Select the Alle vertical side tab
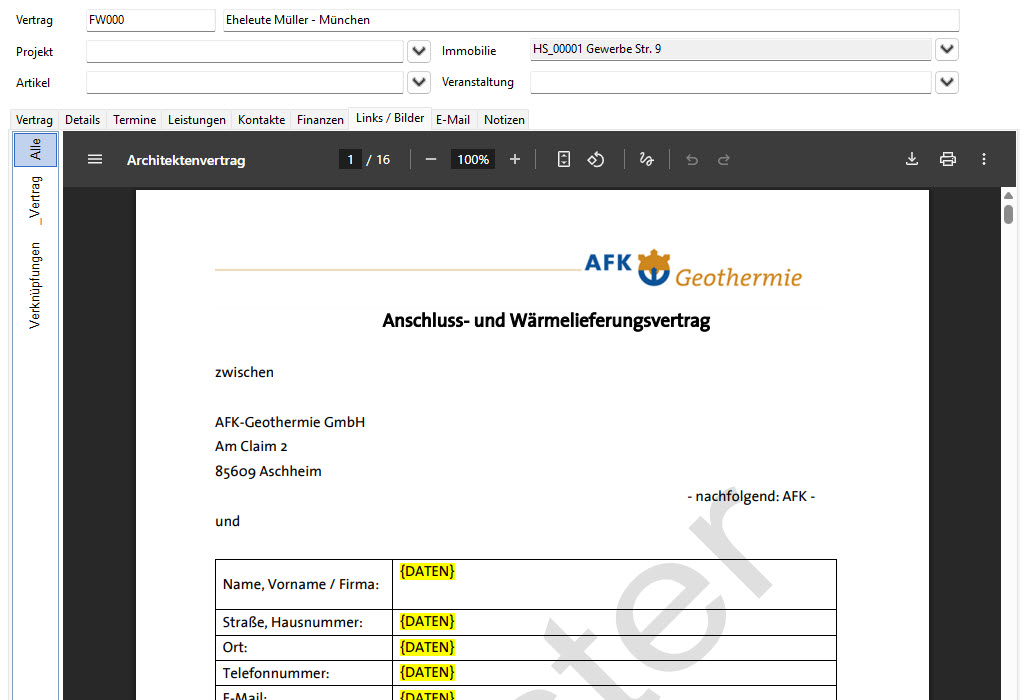The image size is (1023, 700). [x=36, y=150]
